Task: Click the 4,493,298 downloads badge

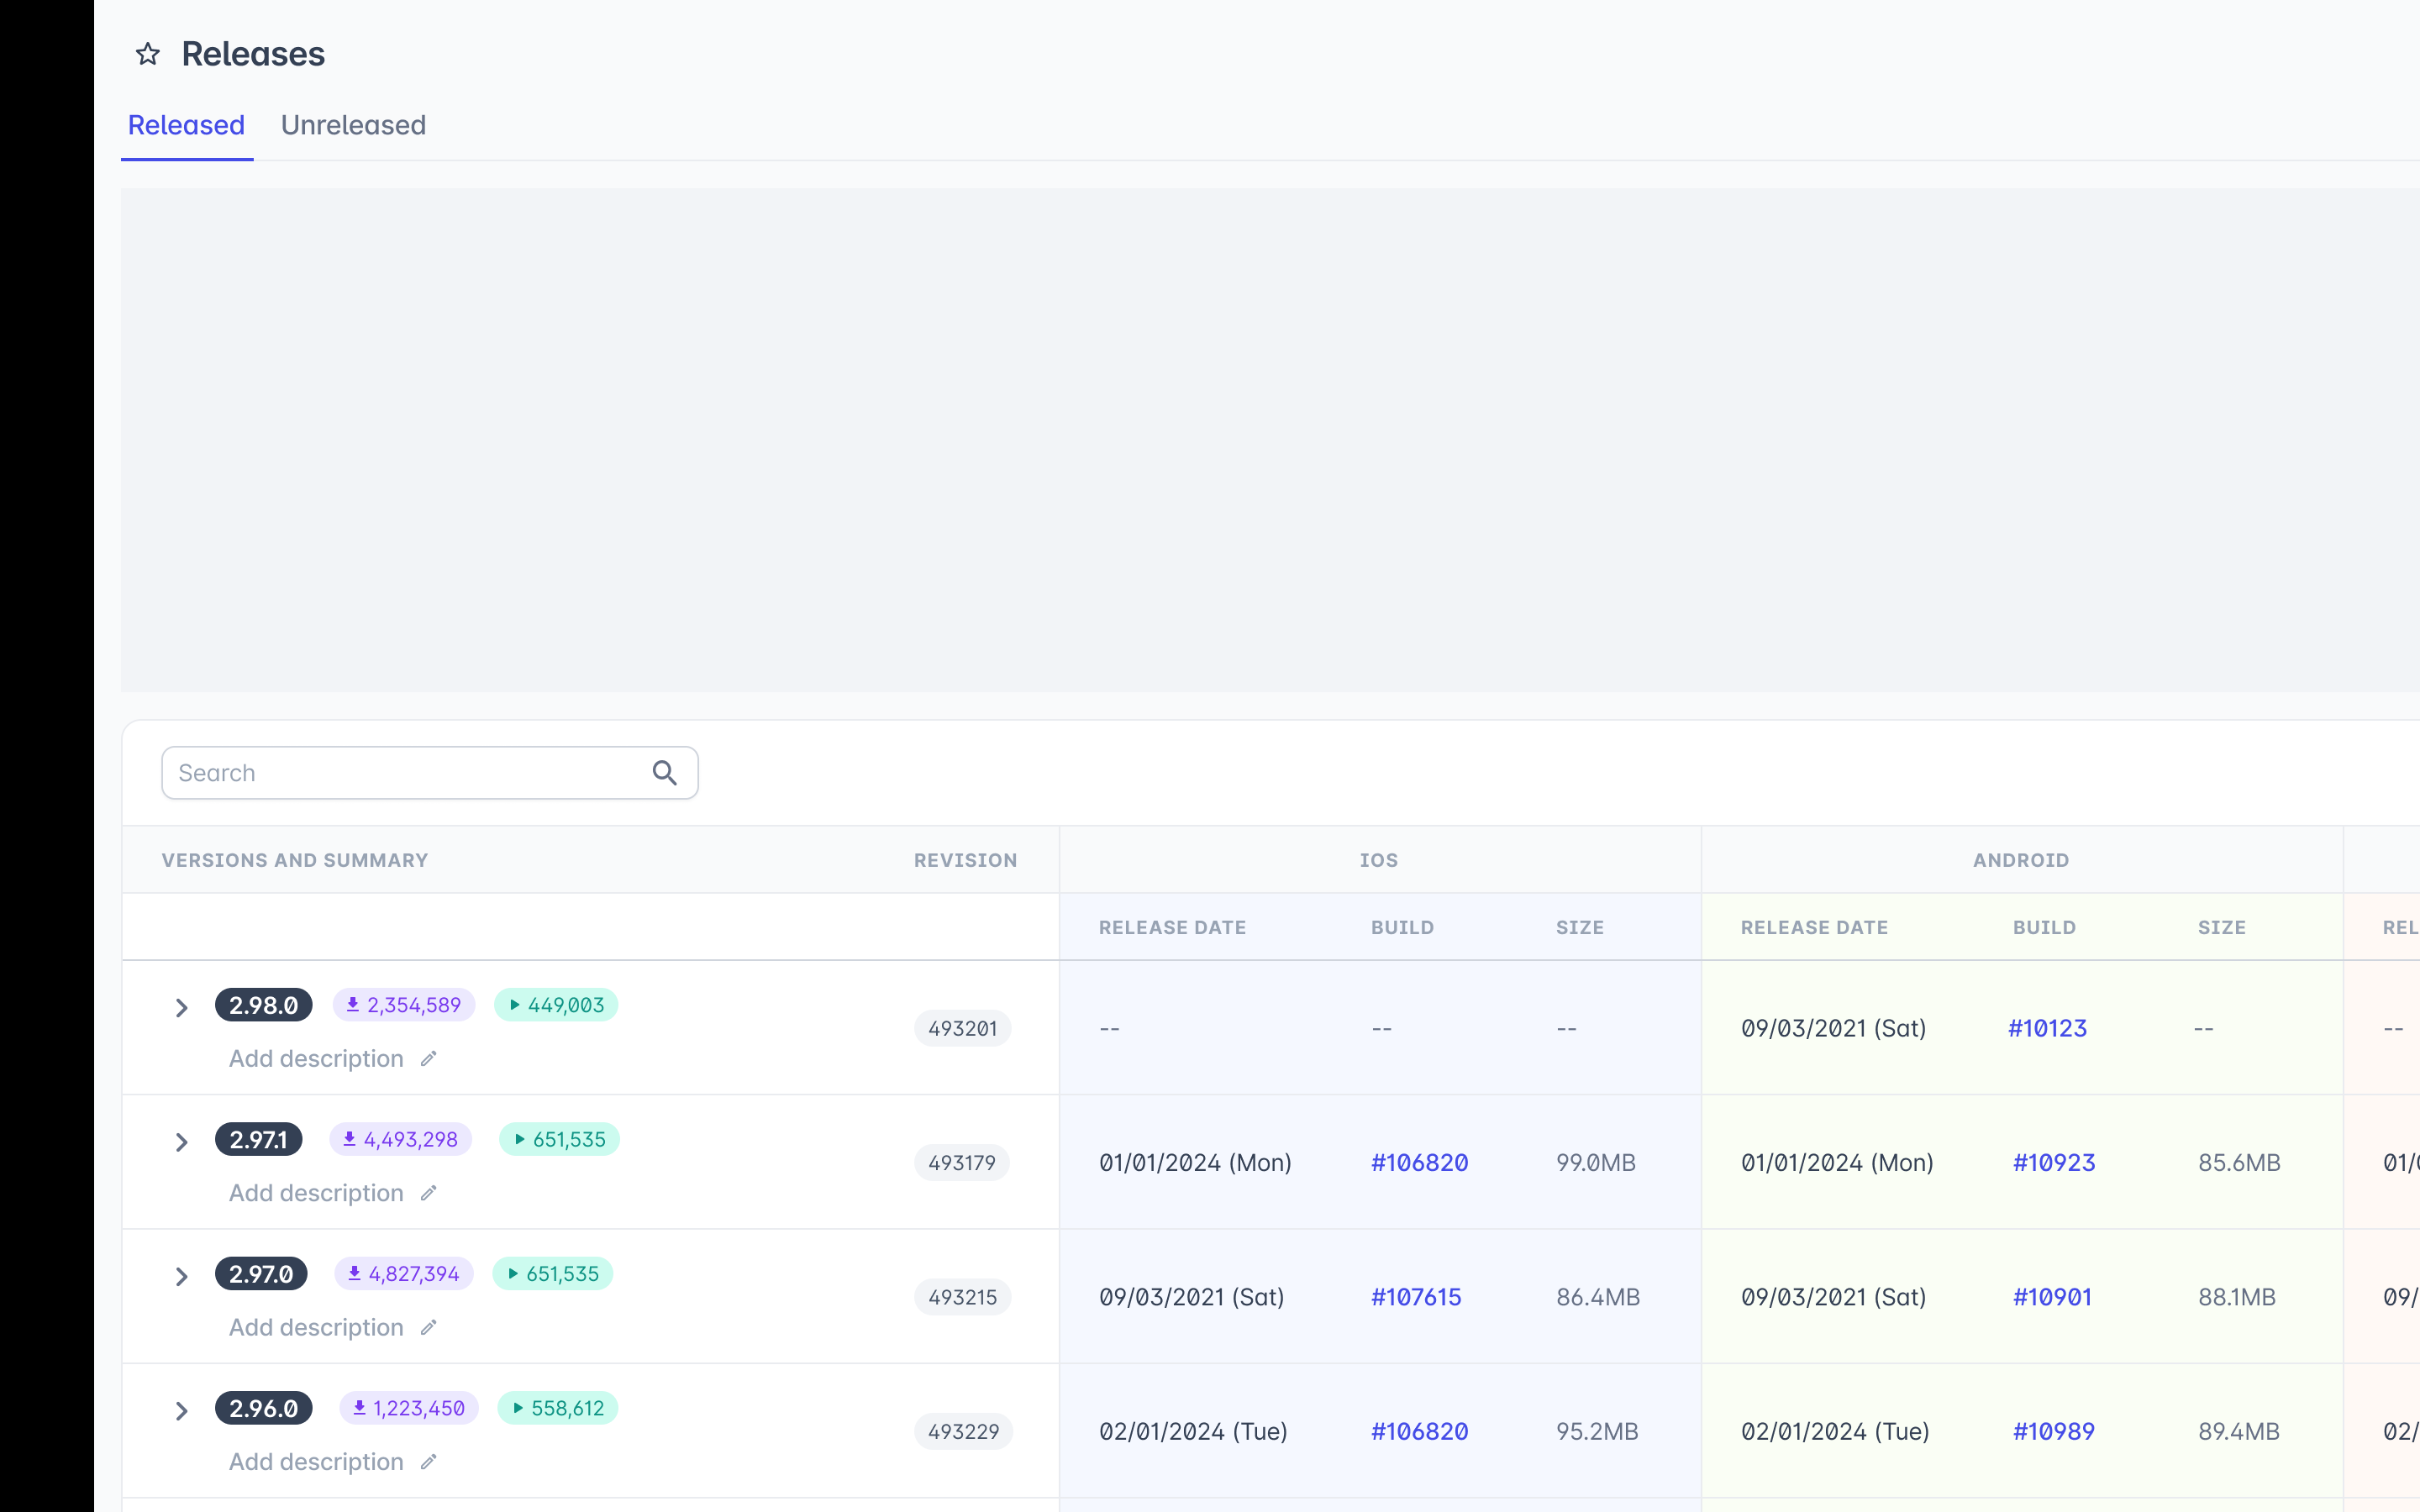Action: pyautogui.click(x=401, y=1139)
